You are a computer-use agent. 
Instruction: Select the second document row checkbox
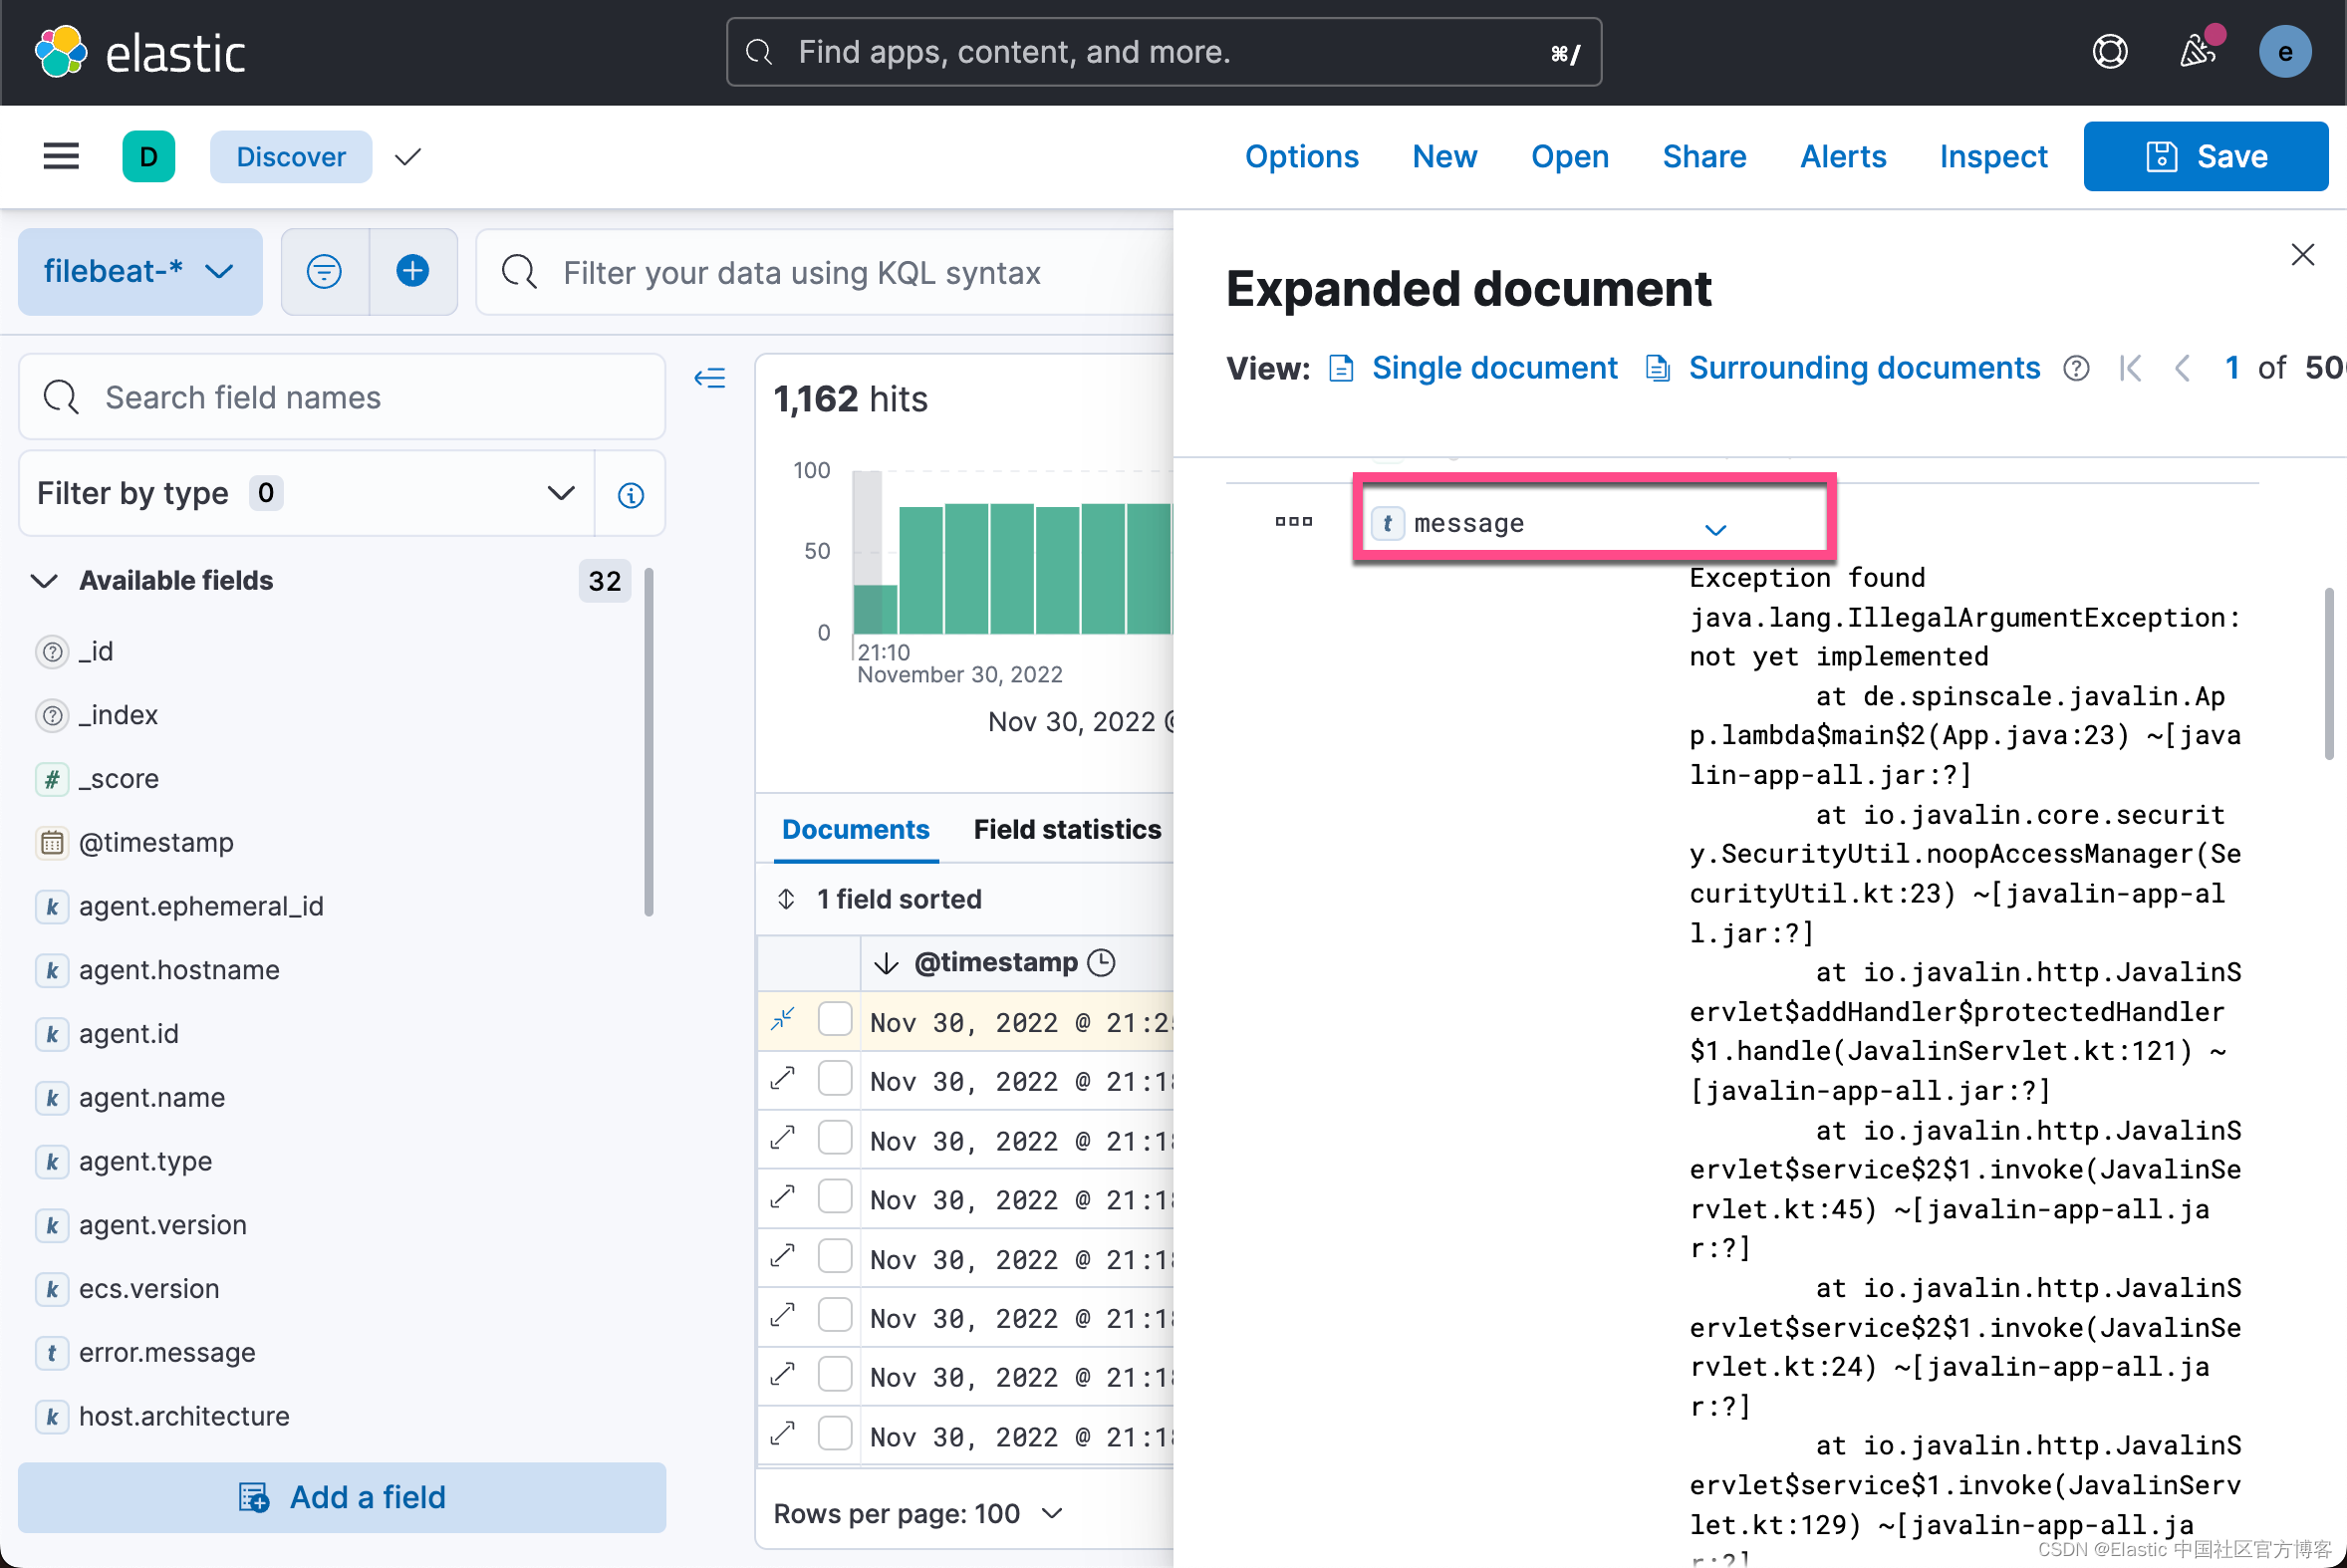[x=835, y=1079]
